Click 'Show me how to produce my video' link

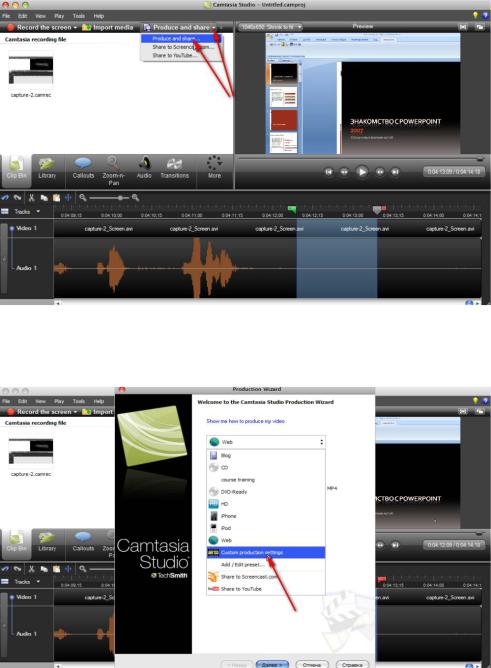245,421
